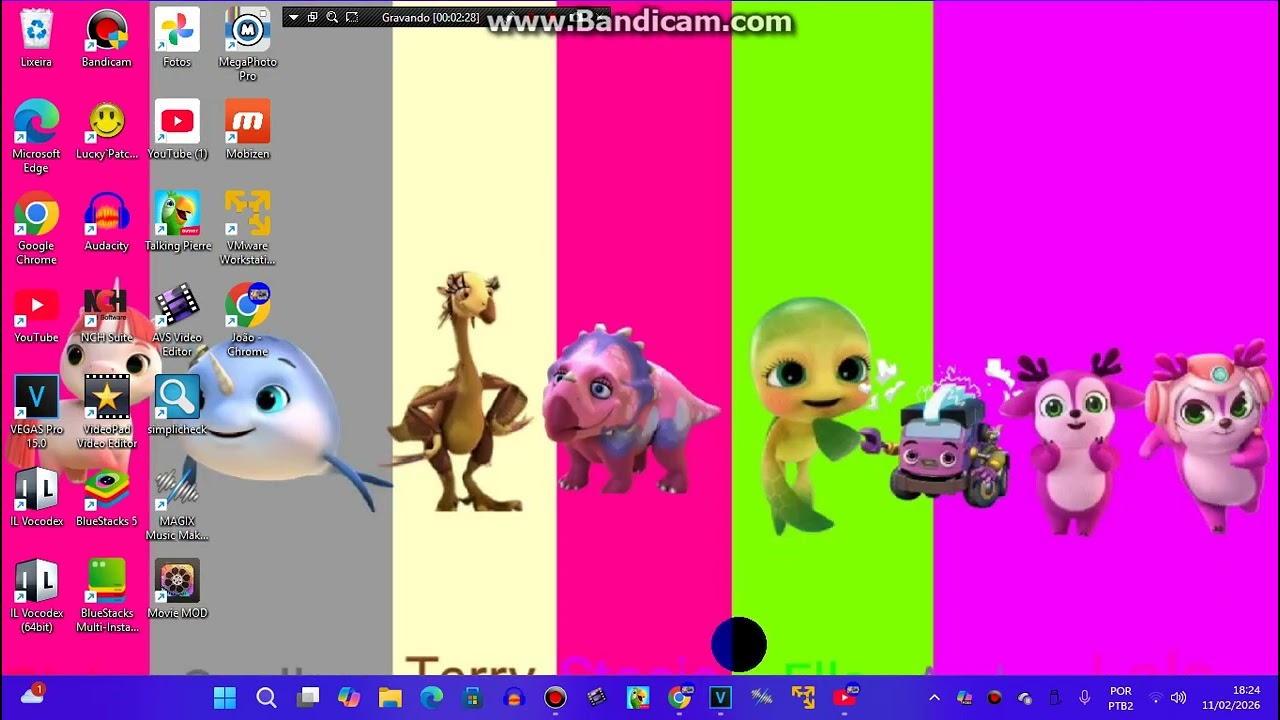Open the João - Chrome profile shortcut
This screenshot has height=720, width=1280.
pyautogui.click(x=248, y=321)
